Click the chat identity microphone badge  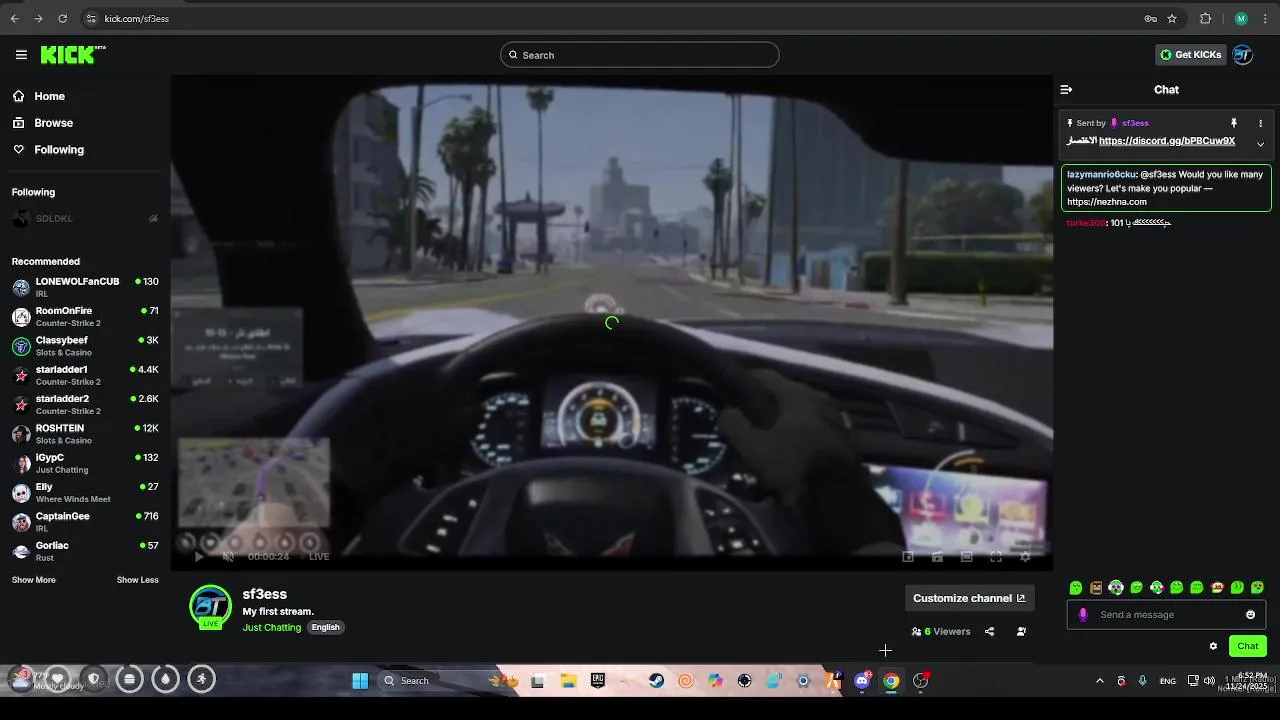pyautogui.click(x=1083, y=615)
